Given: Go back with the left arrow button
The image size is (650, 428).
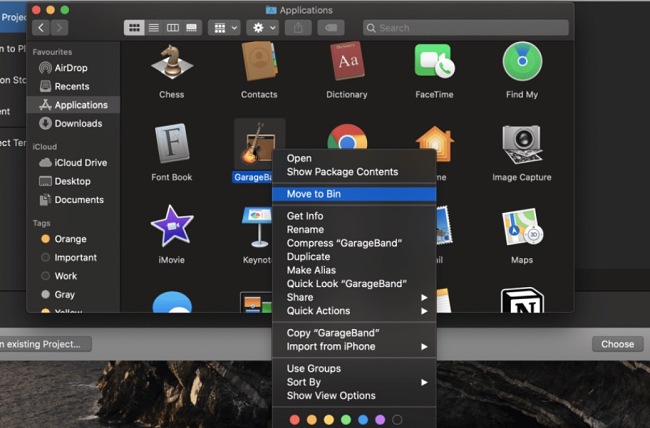Looking at the screenshot, I should coord(41,28).
